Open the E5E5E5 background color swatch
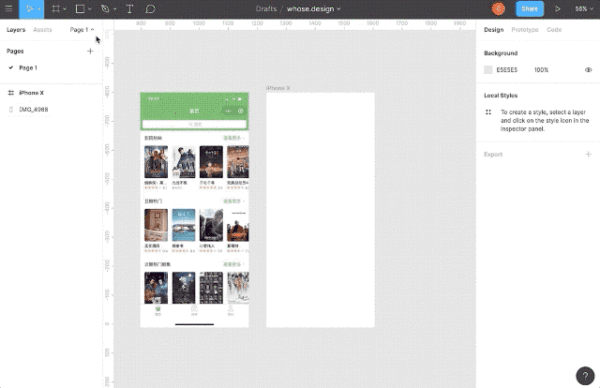This screenshot has height=388, width=600. (488, 70)
